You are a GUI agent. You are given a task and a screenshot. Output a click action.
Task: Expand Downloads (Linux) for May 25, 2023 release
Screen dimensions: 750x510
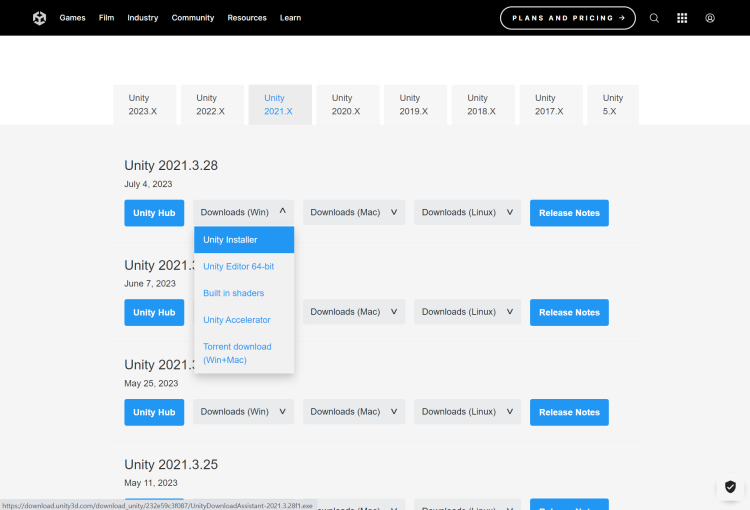pos(467,412)
